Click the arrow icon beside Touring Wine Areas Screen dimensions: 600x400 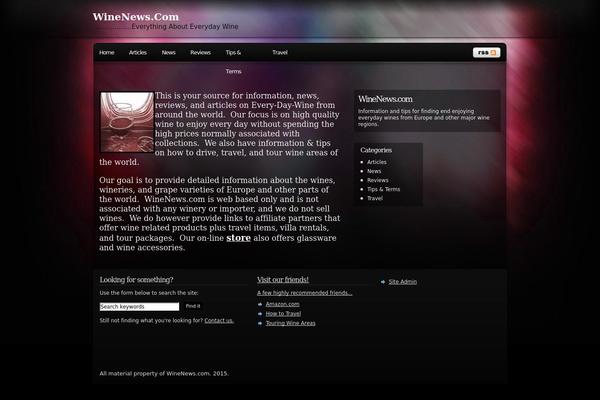click(260, 323)
